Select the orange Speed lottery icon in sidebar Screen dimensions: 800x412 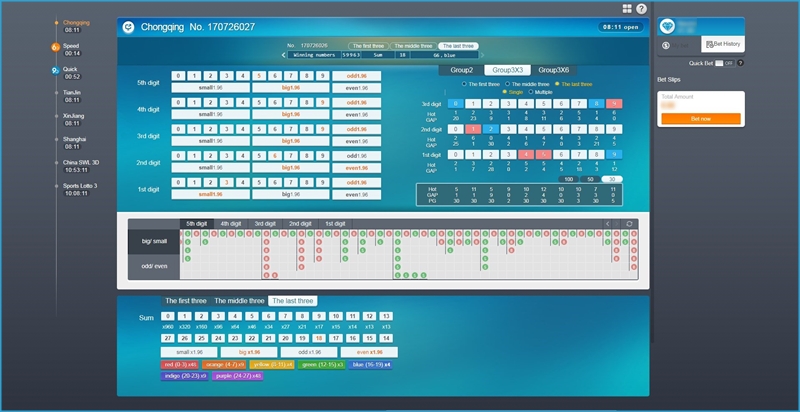coord(55,46)
